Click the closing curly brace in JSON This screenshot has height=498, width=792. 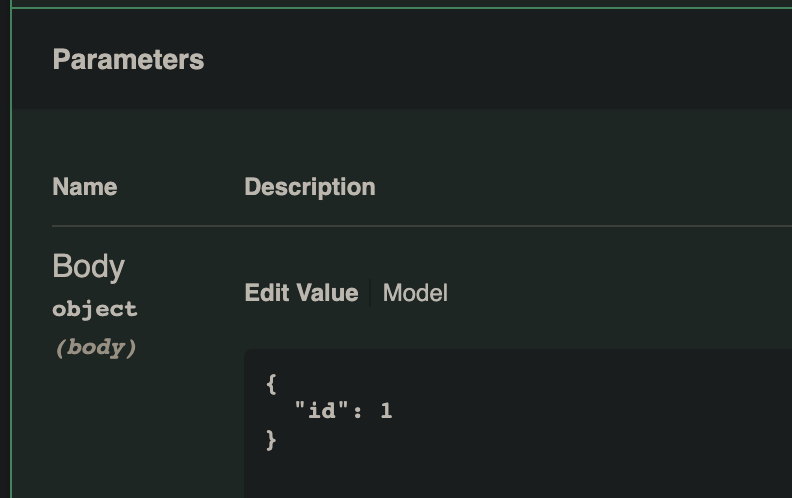point(271,438)
